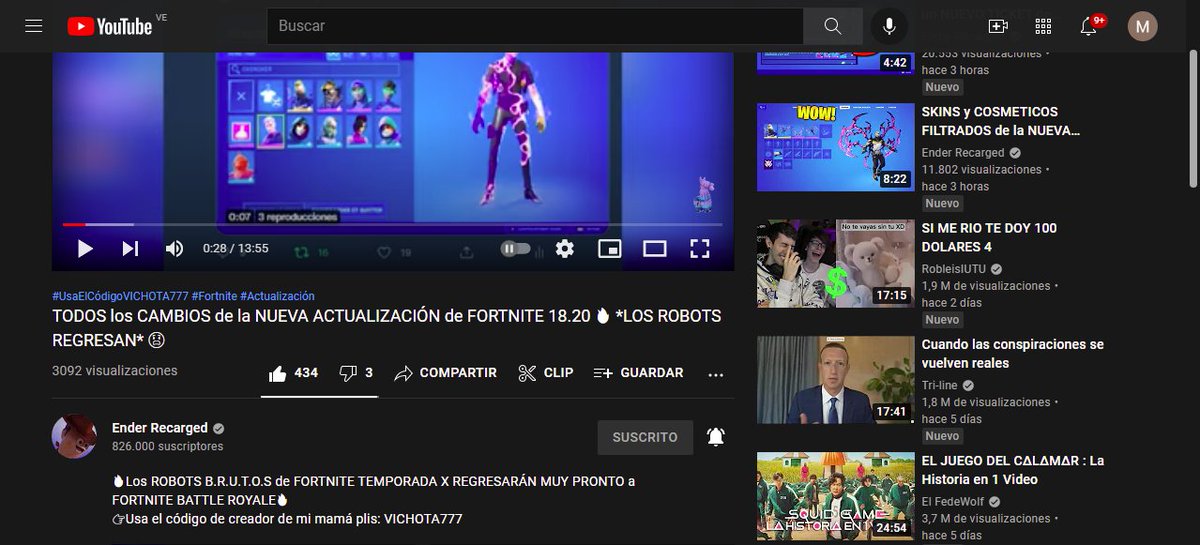Skip to next video
1200x545 pixels.
click(130, 248)
